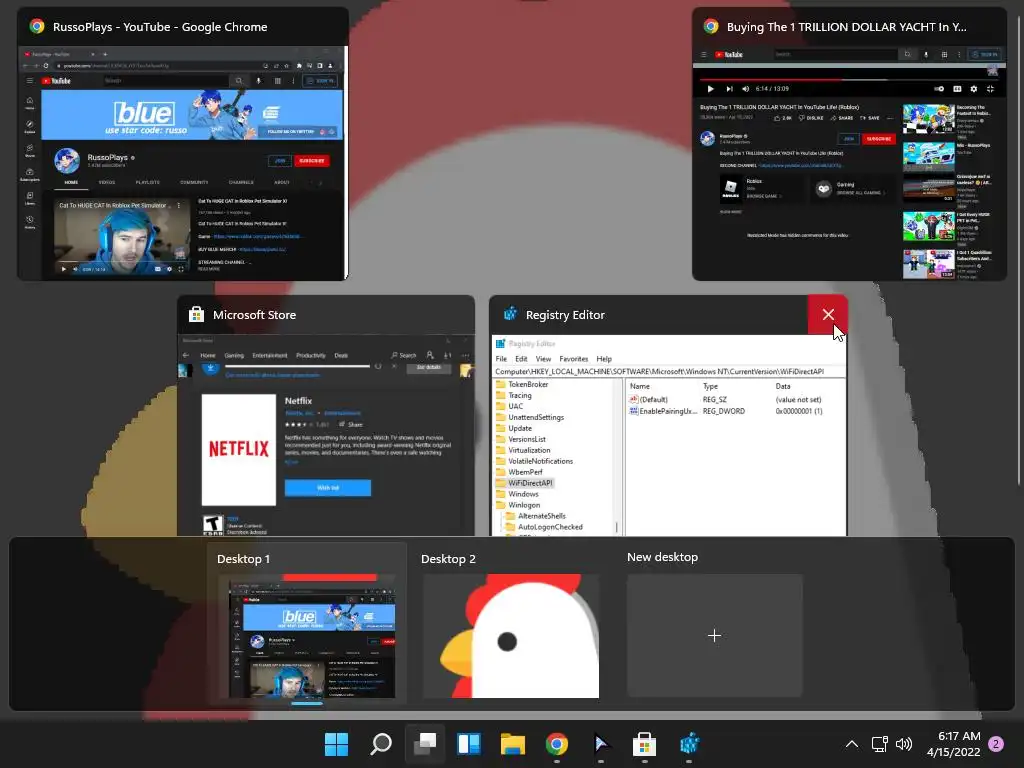Click the Microsoft Store window title

[x=255, y=315]
